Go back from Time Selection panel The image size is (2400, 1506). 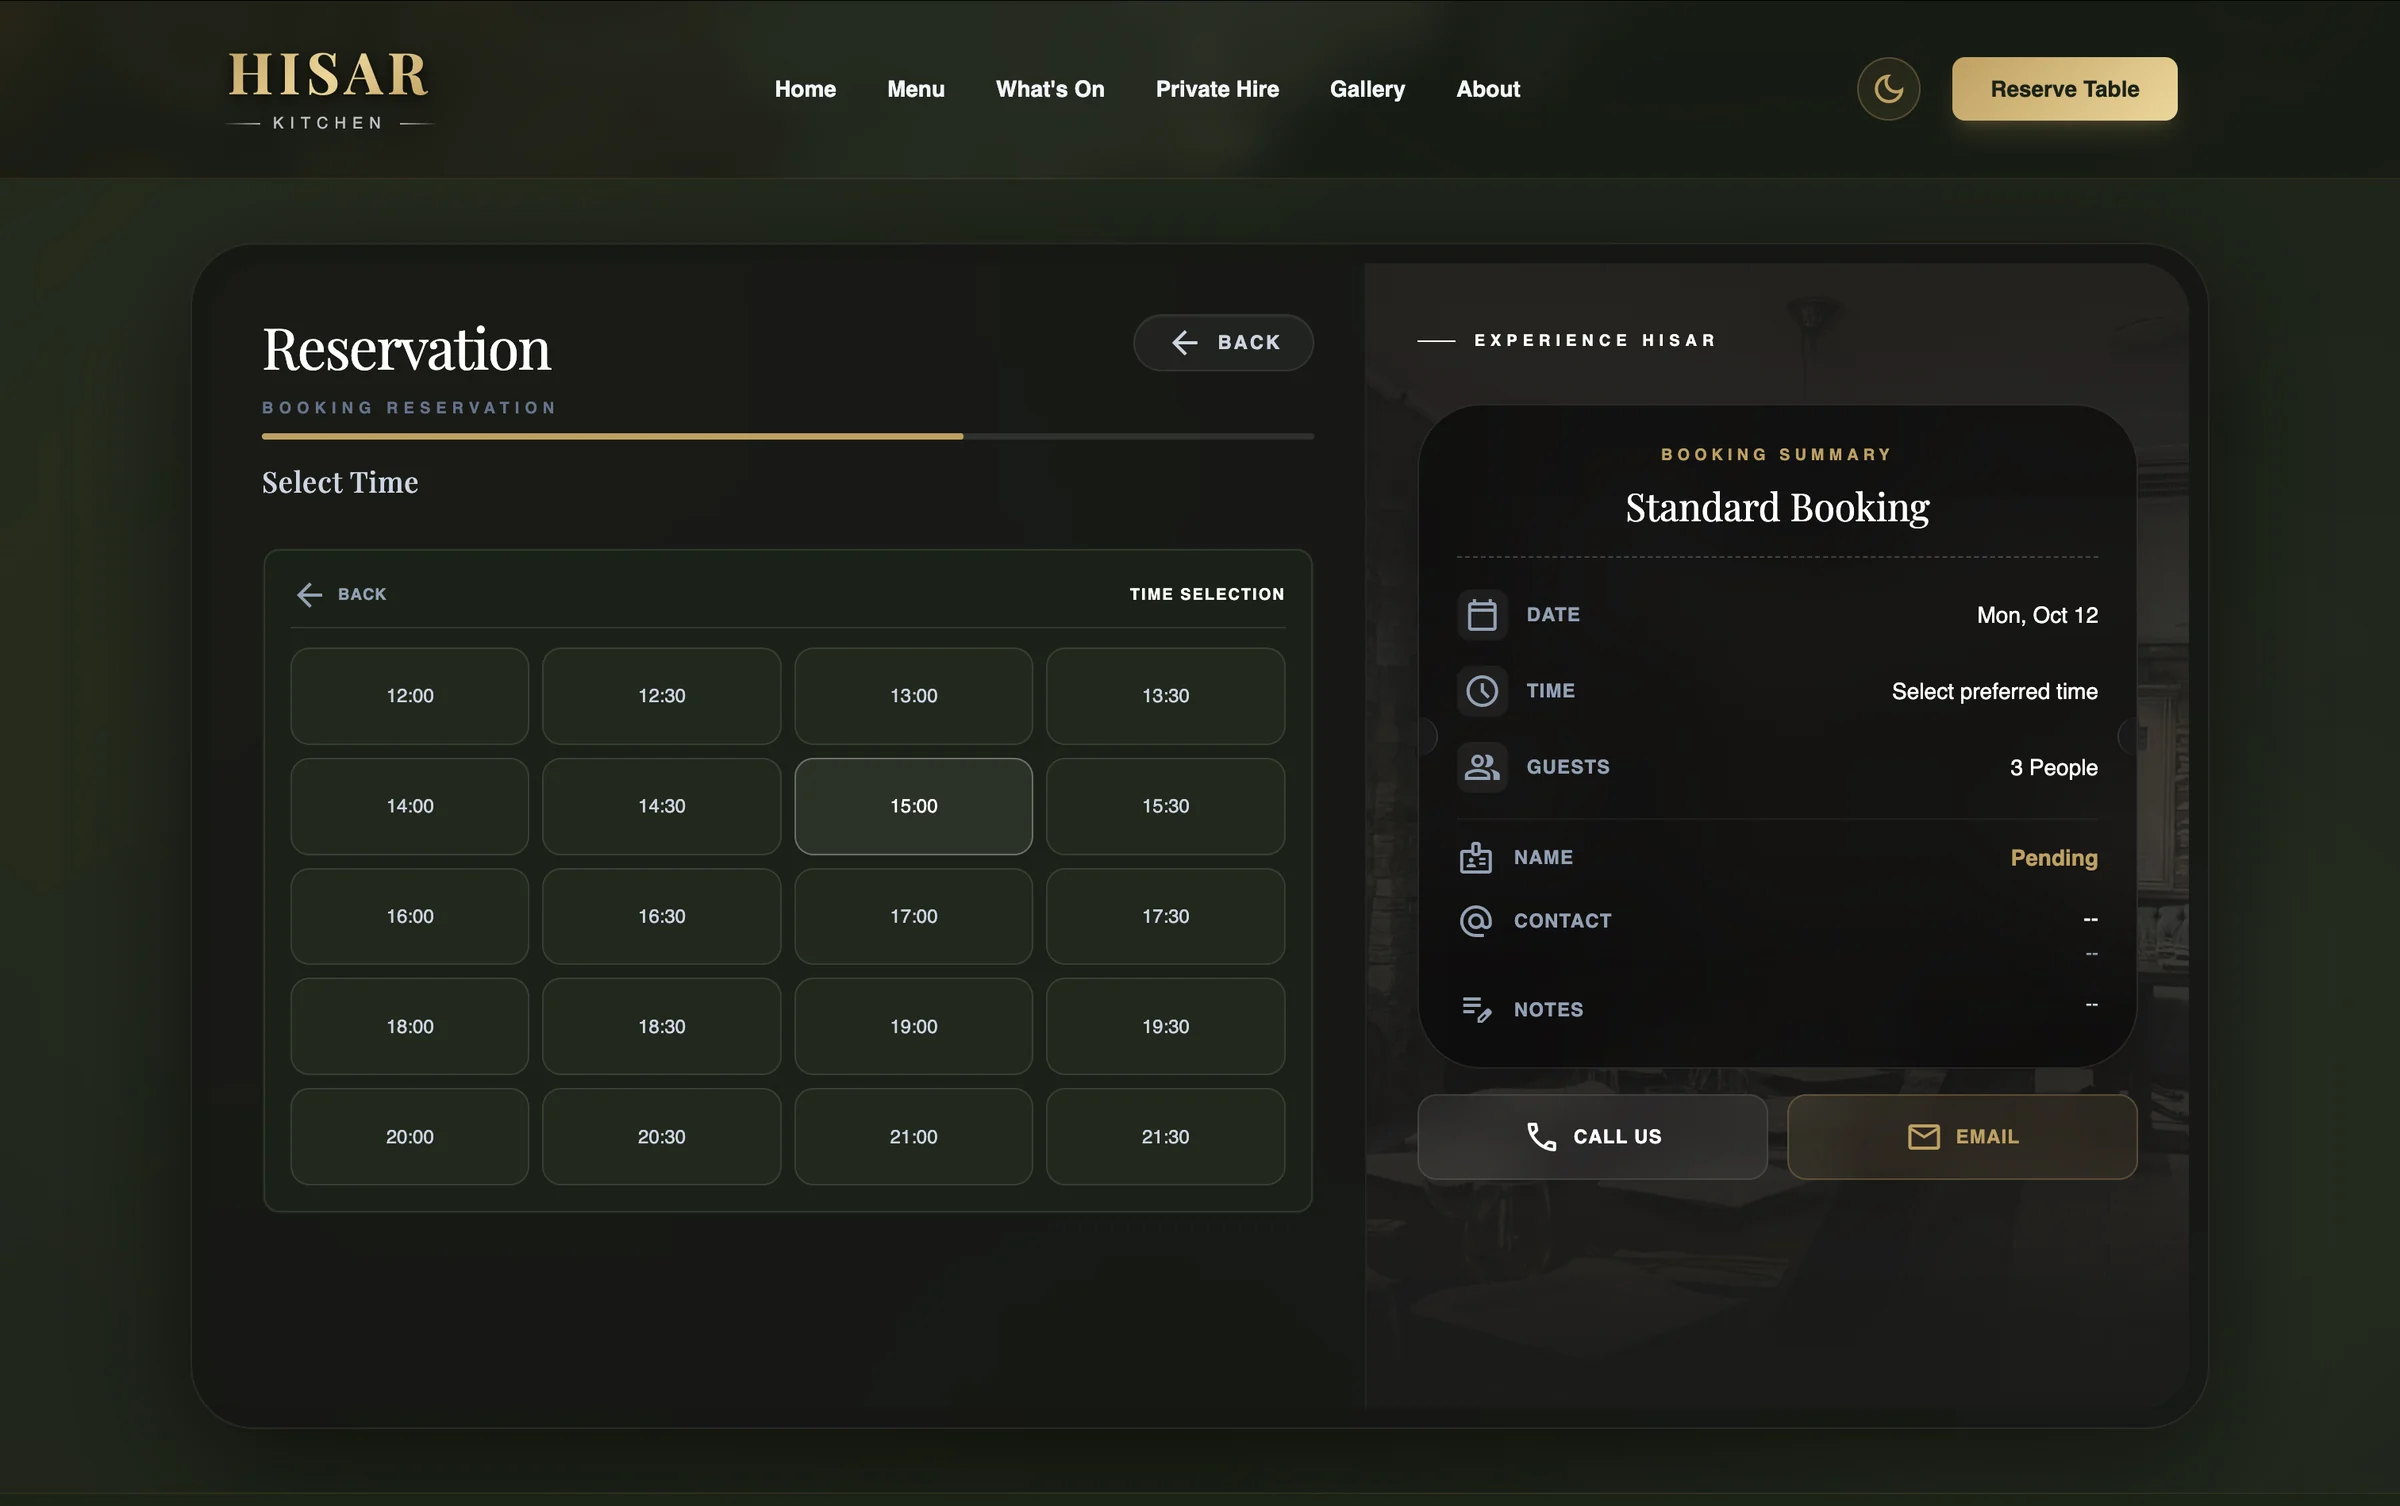coord(341,594)
